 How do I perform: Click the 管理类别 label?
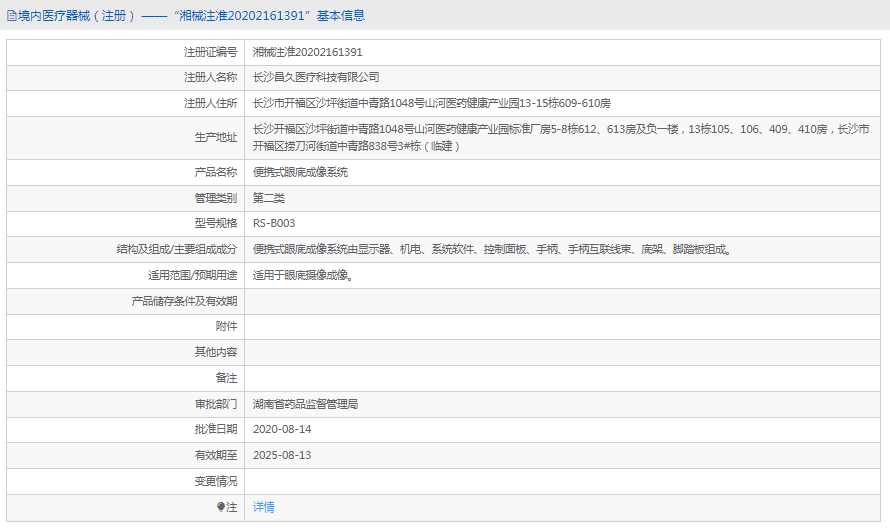(216, 198)
